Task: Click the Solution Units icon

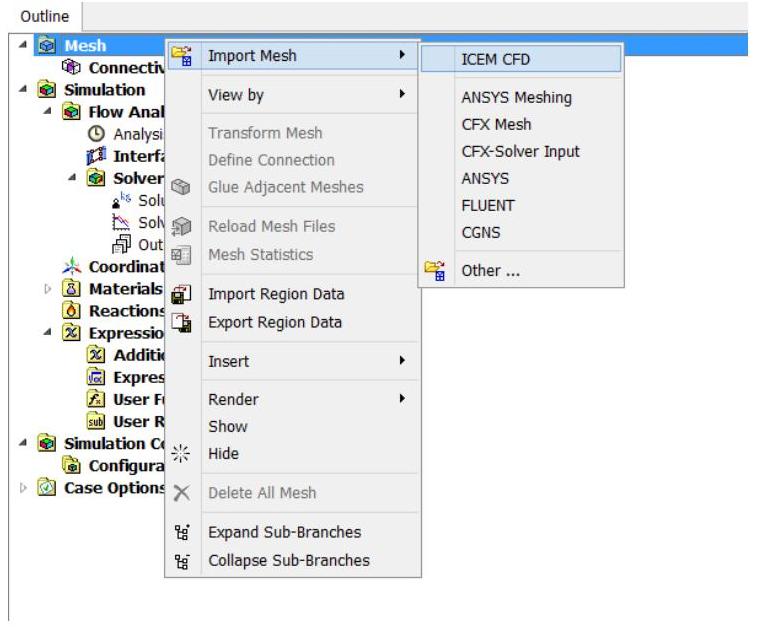Action: click(x=121, y=200)
